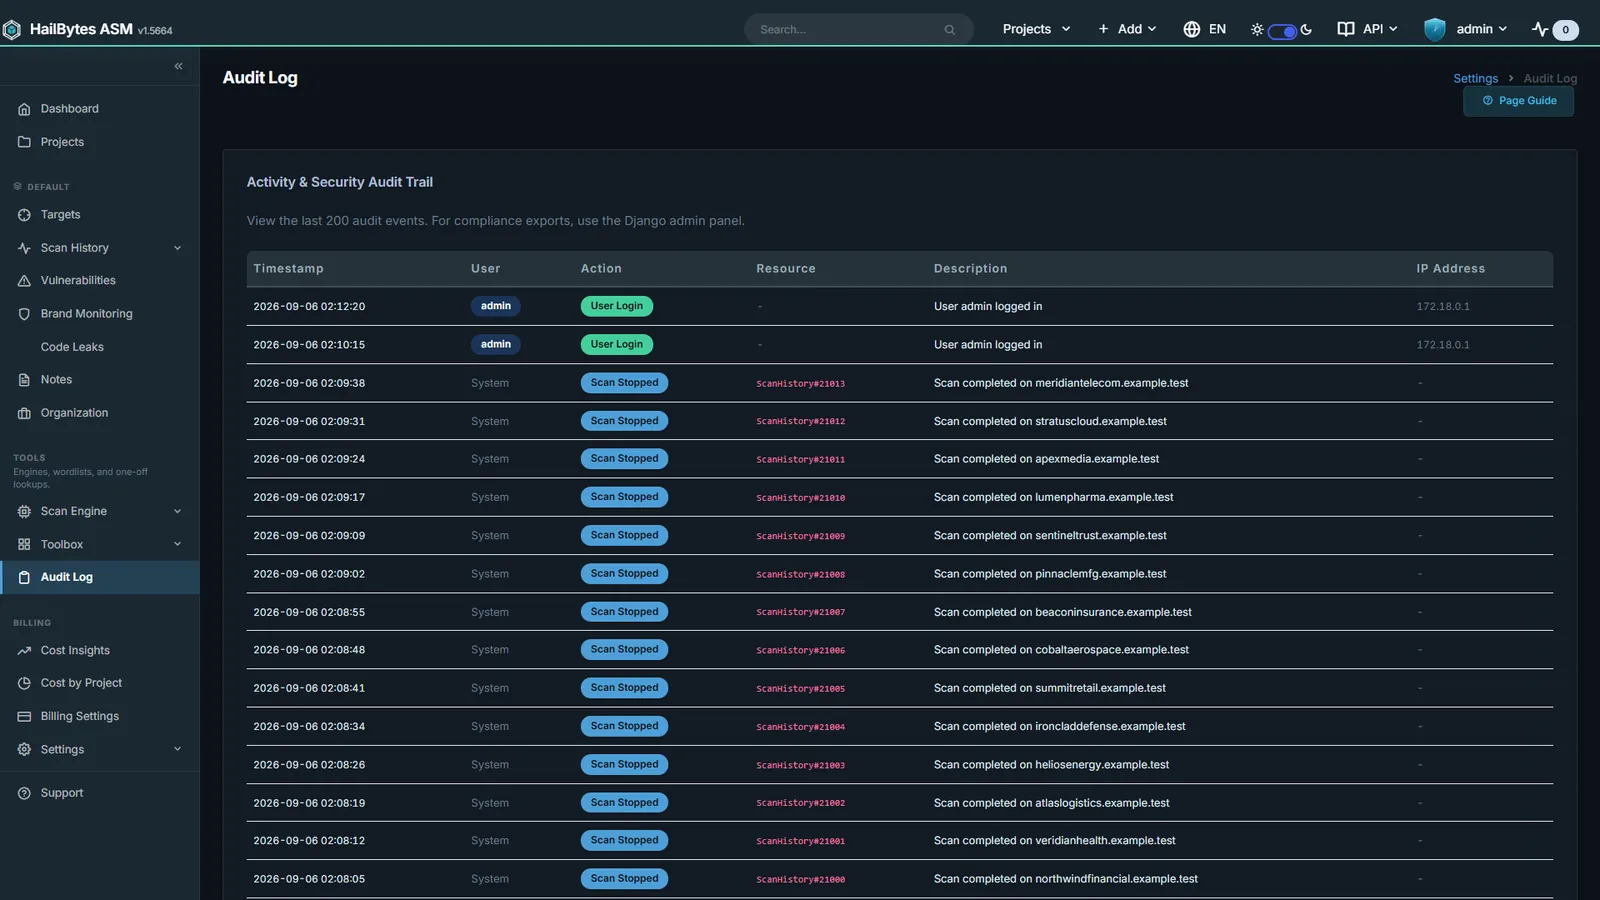Click the Cost Insights trend icon

pos(24,650)
